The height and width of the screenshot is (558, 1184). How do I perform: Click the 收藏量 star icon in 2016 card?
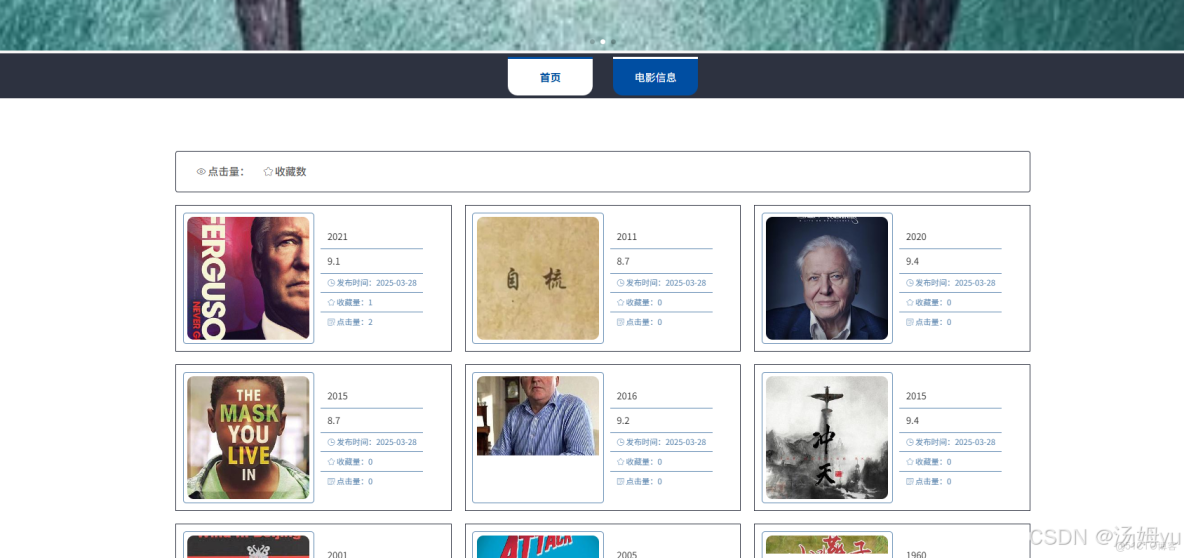pyautogui.click(x=621, y=461)
